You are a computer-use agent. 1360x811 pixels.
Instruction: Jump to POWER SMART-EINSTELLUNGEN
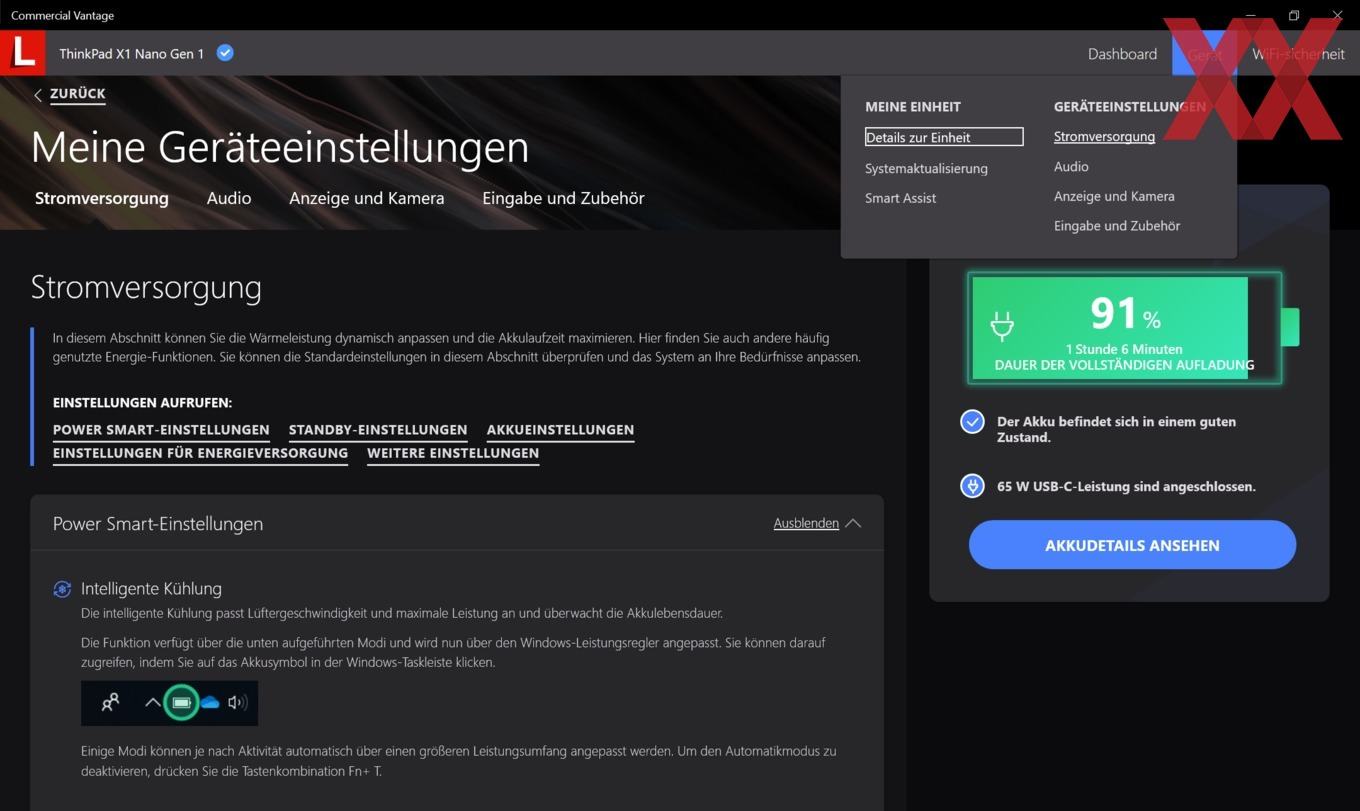coord(161,430)
